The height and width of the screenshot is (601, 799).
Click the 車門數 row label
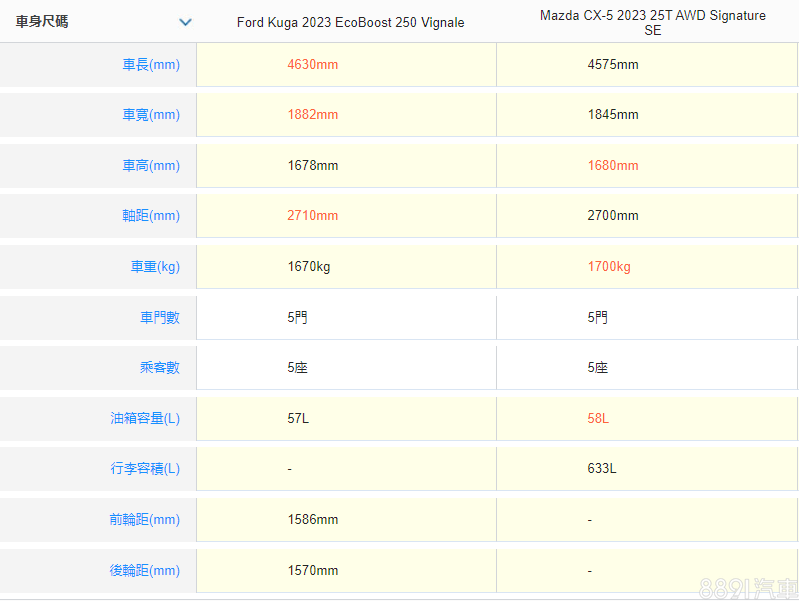tap(160, 318)
